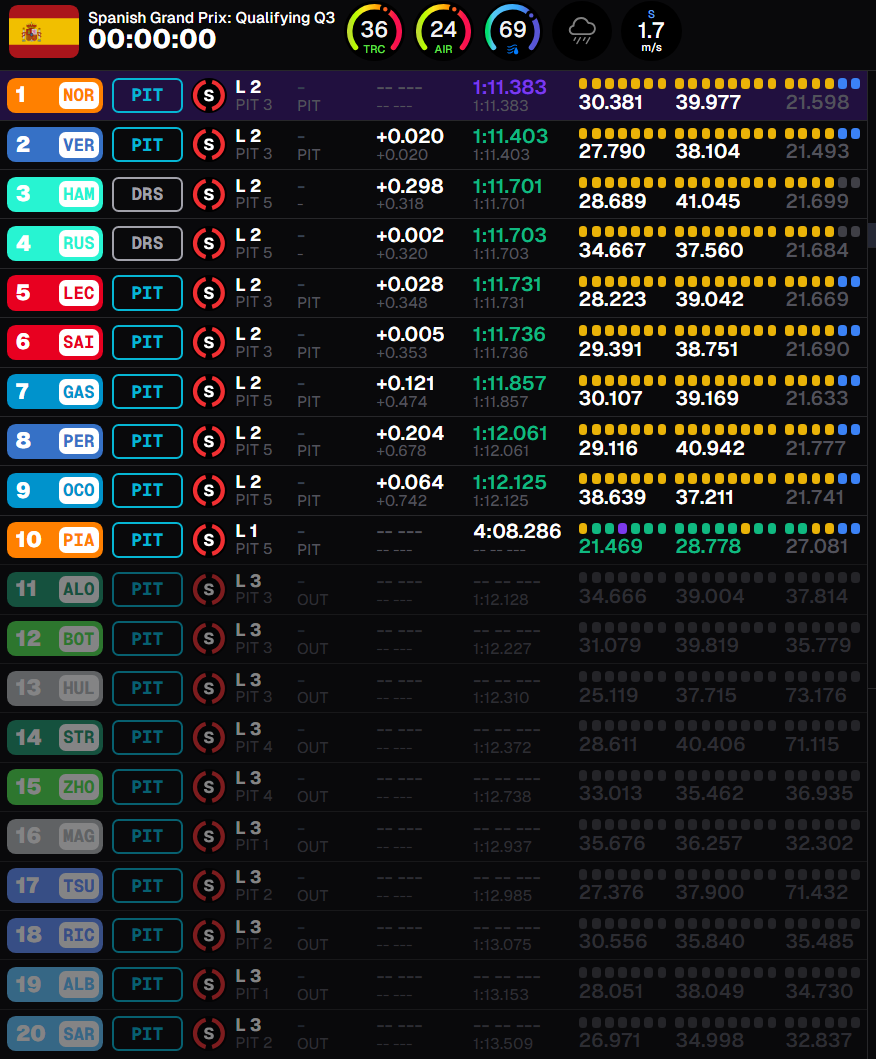Image resolution: width=876 pixels, height=1059 pixels.
Task: Click GAS's lap time 1:11.857
Action: coord(510,383)
